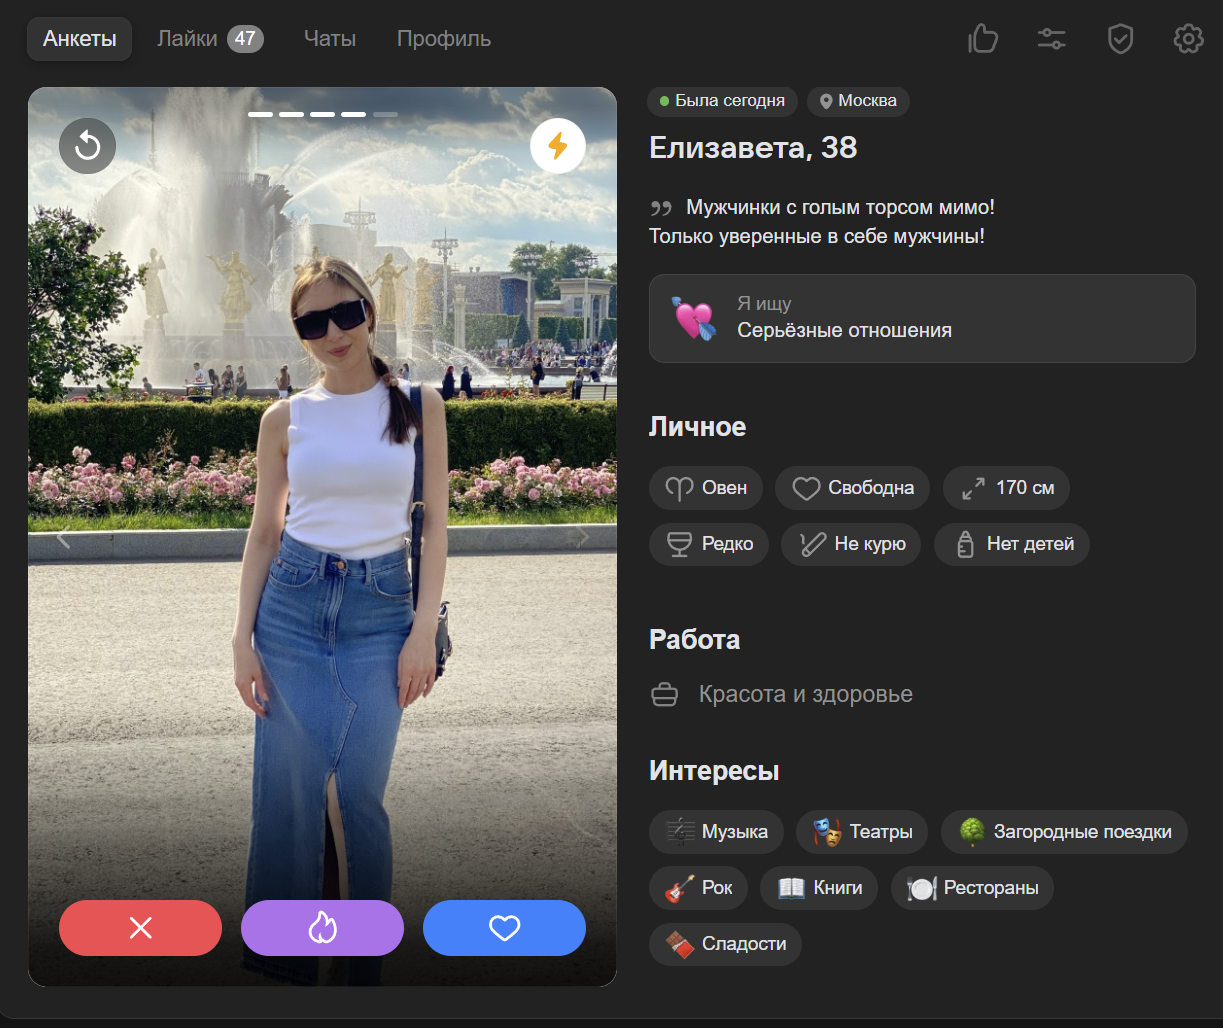Screen dimensions: 1223x1028
Task: Like the profile with the heart button
Action: click(x=504, y=928)
